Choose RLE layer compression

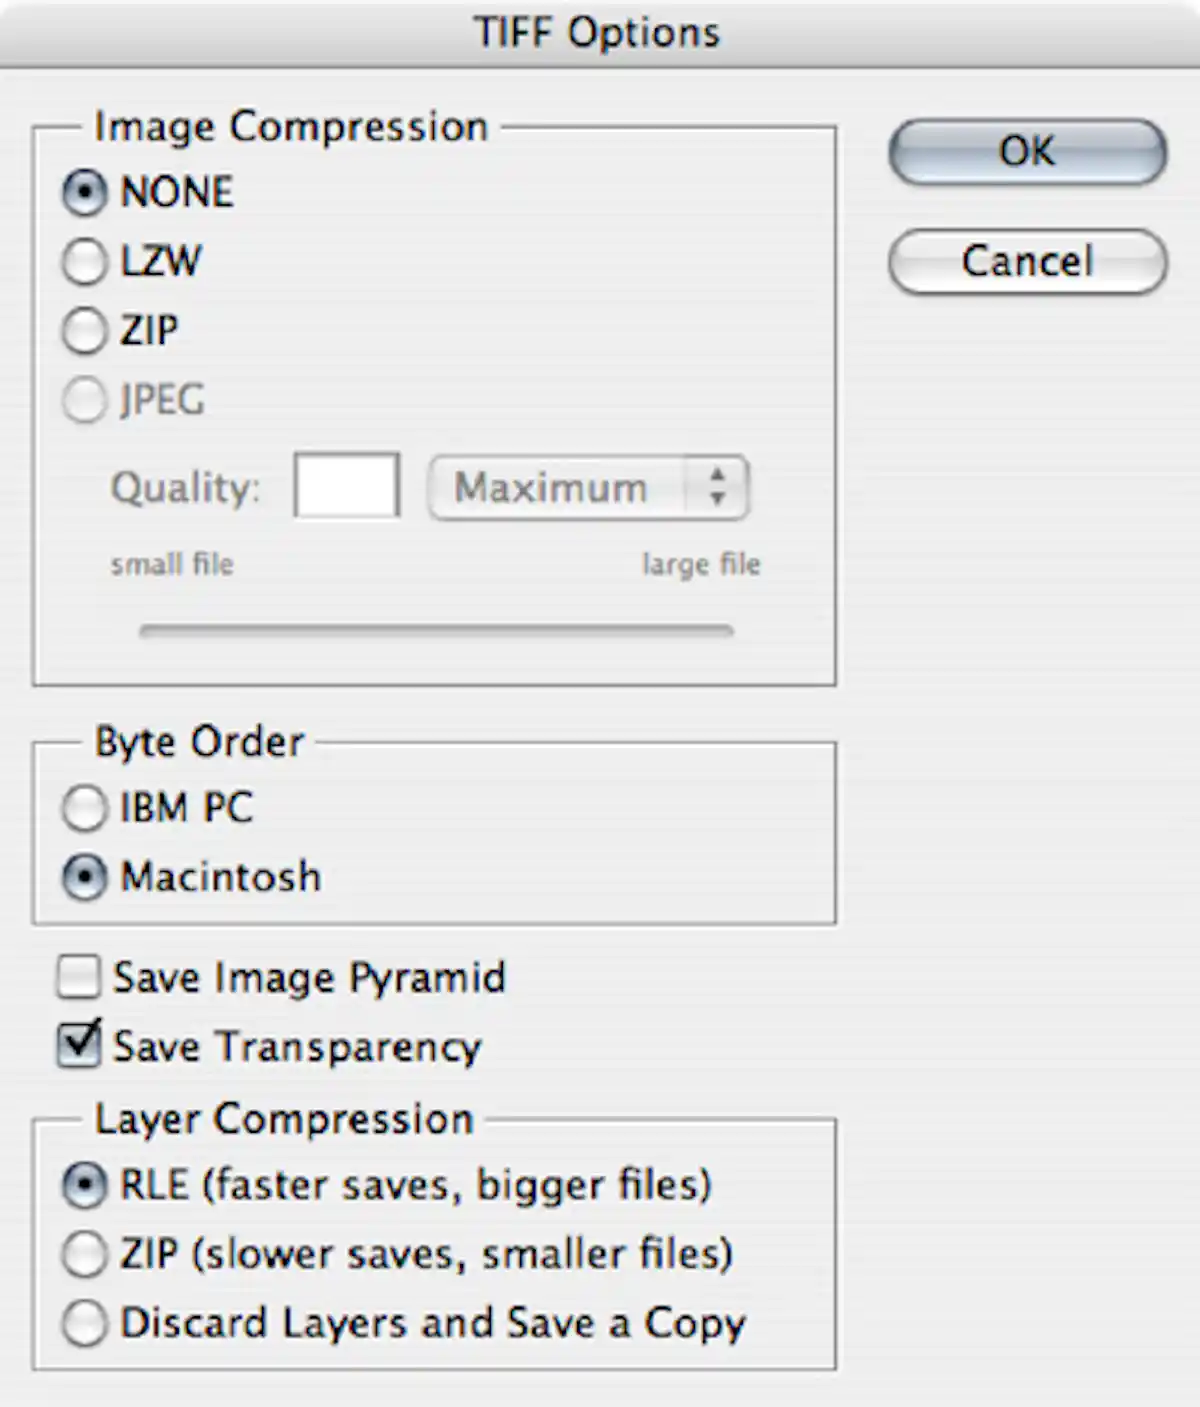[85, 1185]
